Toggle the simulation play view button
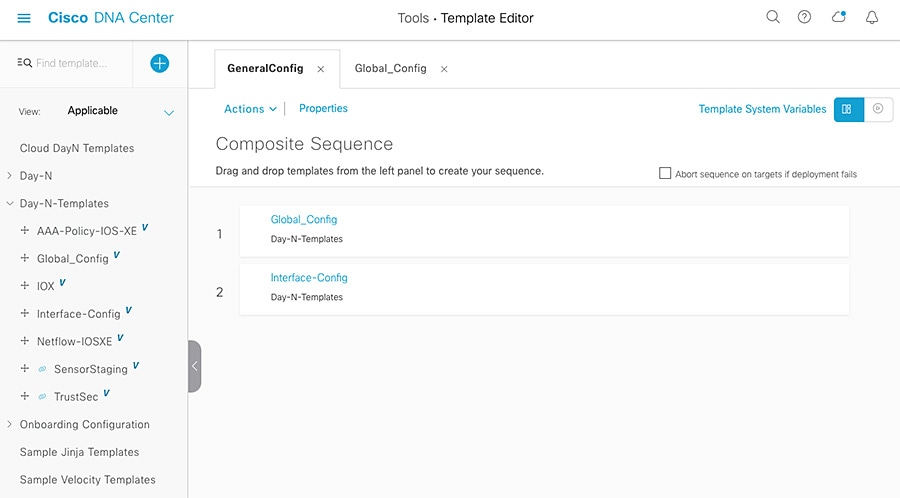900x498 pixels. pos(878,109)
